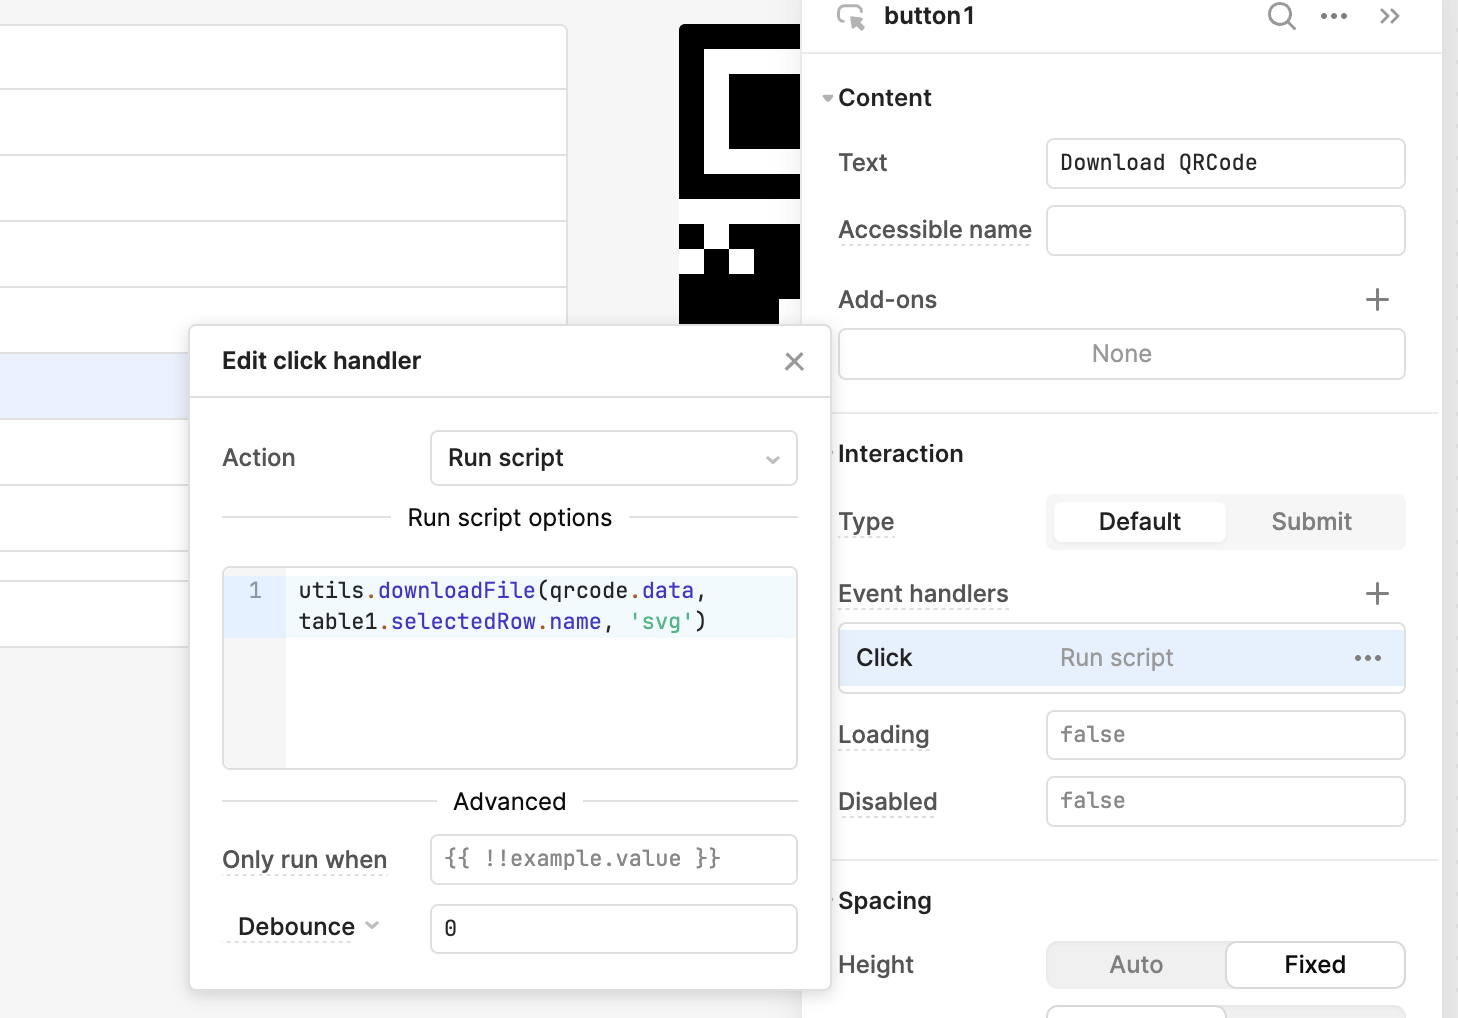1458x1018 pixels.
Task: Collapse the inspector with double chevron icon
Action: click(1389, 16)
